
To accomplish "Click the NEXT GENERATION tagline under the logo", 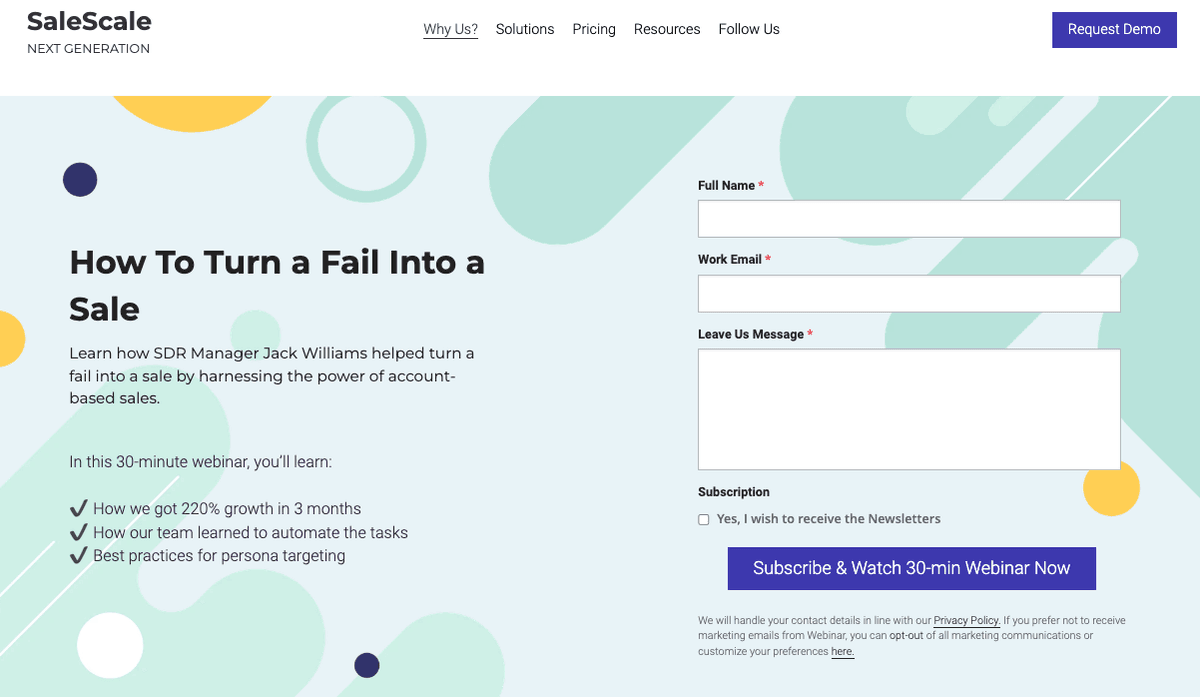I will 88,49.
